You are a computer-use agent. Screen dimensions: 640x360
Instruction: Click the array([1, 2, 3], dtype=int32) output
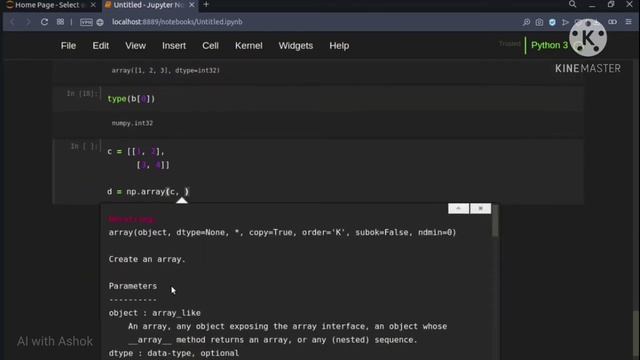[x=166, y=71]
